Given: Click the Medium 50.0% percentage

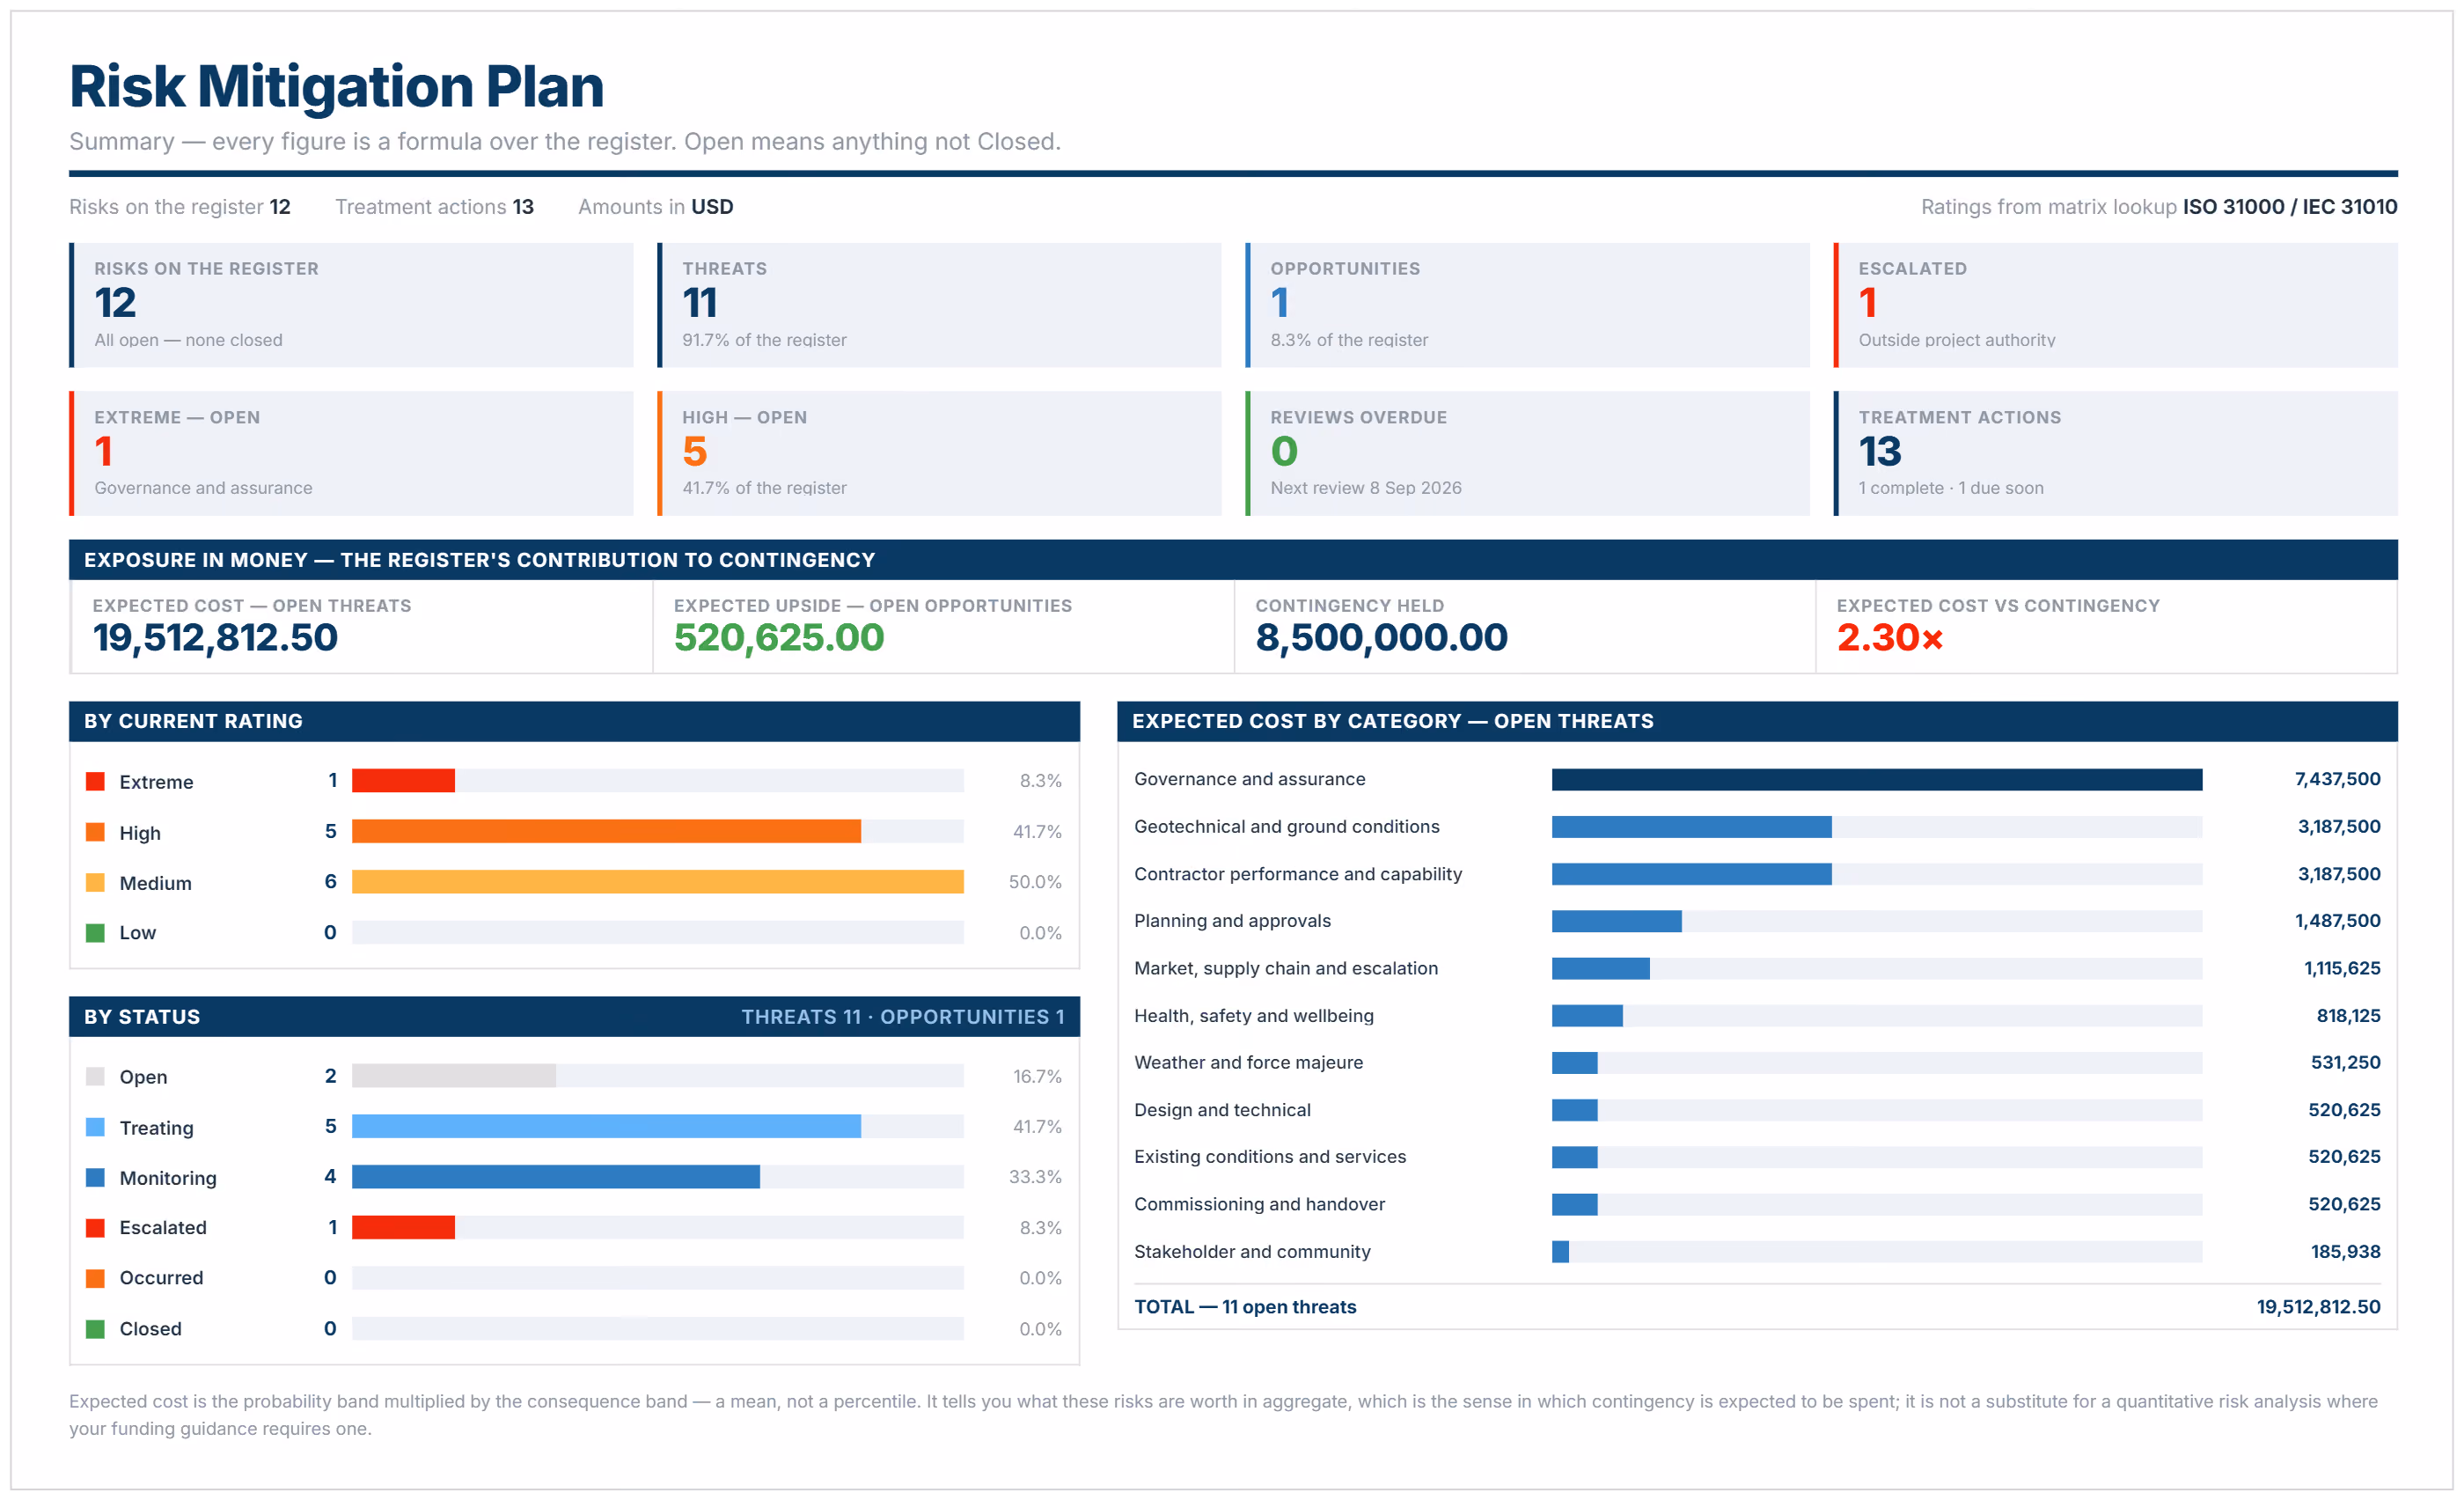Looking at the screenshot, I should tap(1035, 882).
